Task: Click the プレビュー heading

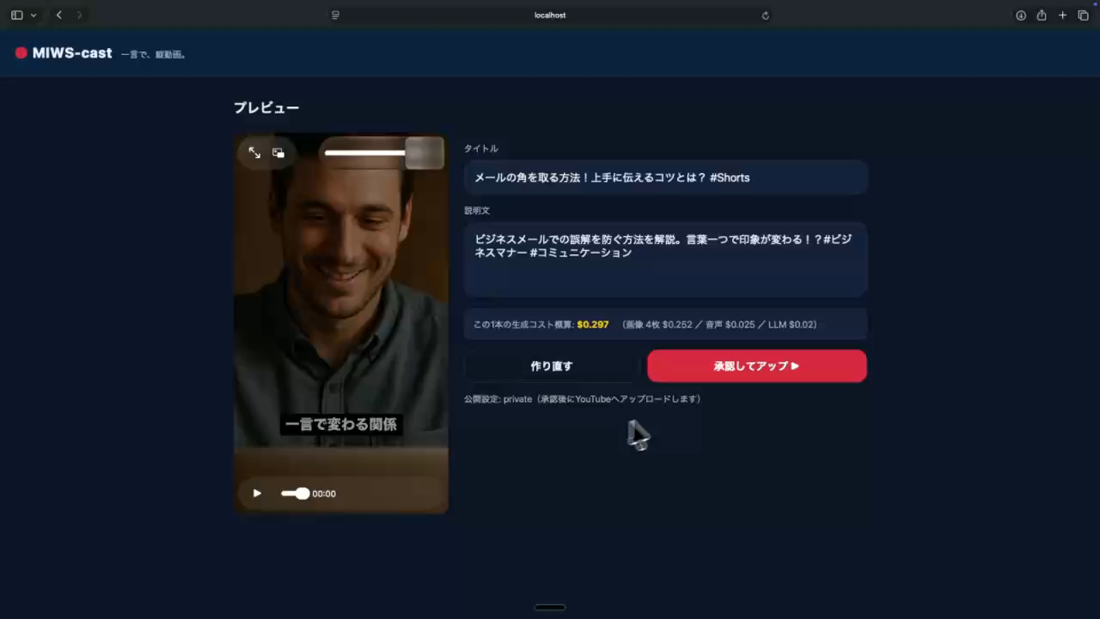Action: pos(267,107)
